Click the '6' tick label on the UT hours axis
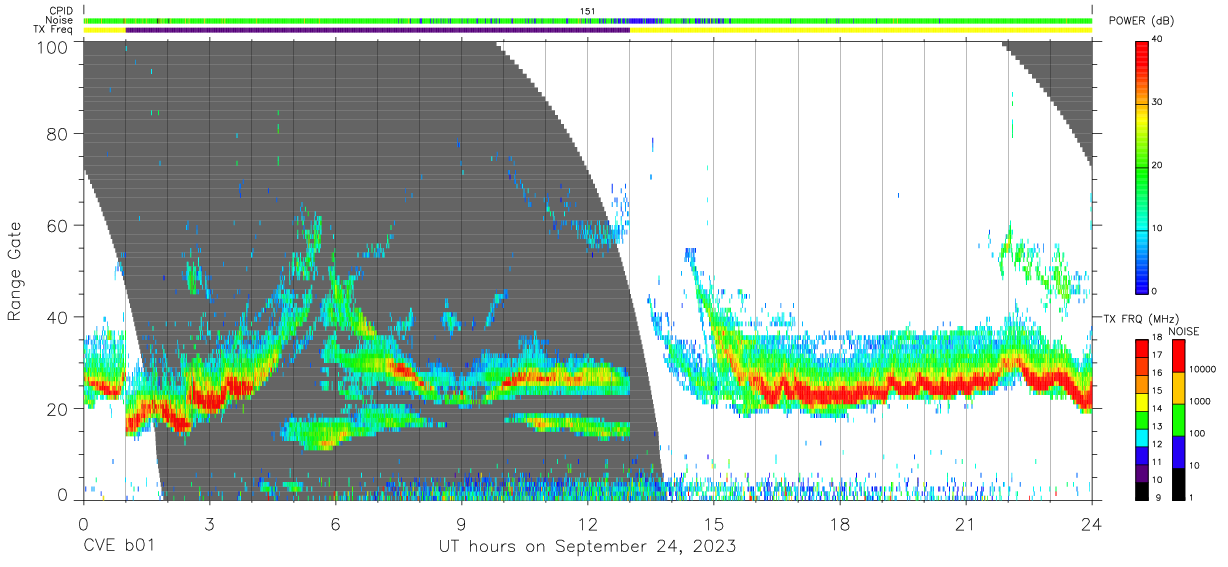 [335, 524]
